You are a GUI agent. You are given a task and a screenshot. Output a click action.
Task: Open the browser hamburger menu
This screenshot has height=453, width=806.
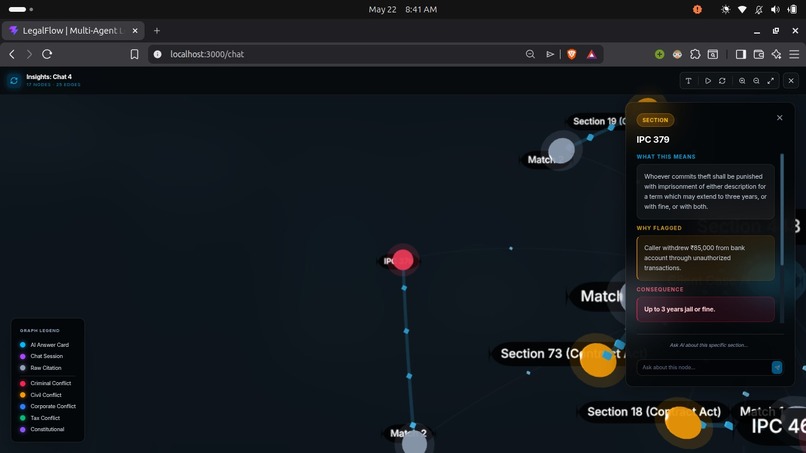(794, 54)
